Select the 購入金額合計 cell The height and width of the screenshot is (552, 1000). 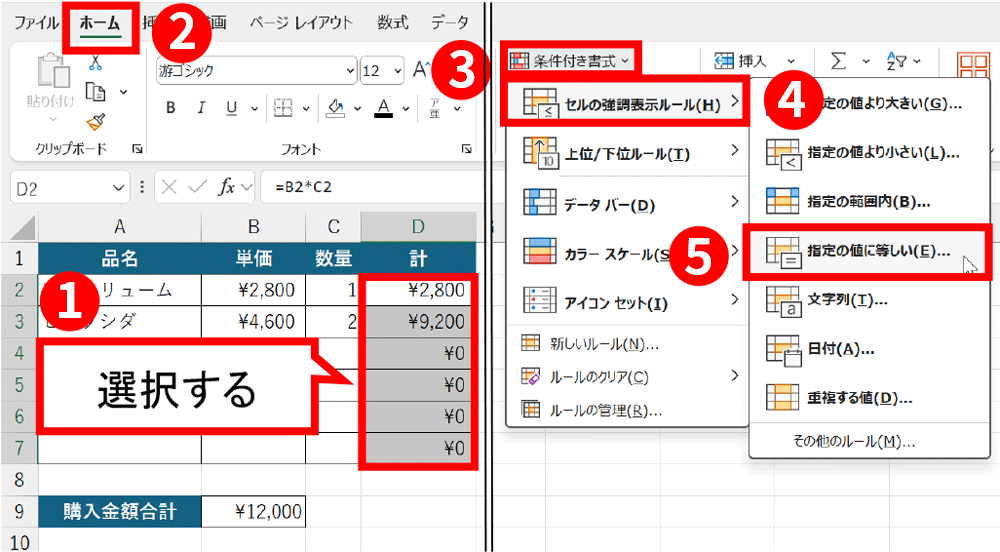pos(120,511)
